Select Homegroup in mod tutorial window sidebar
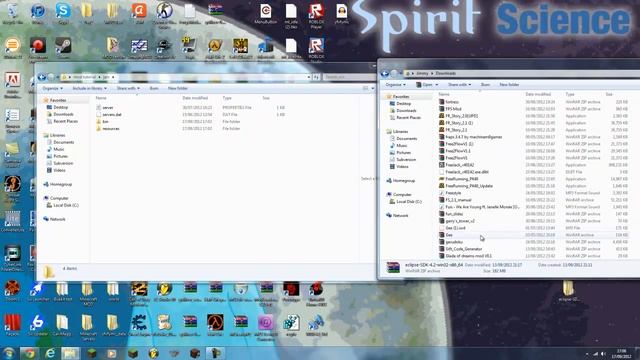 point(61,184)
